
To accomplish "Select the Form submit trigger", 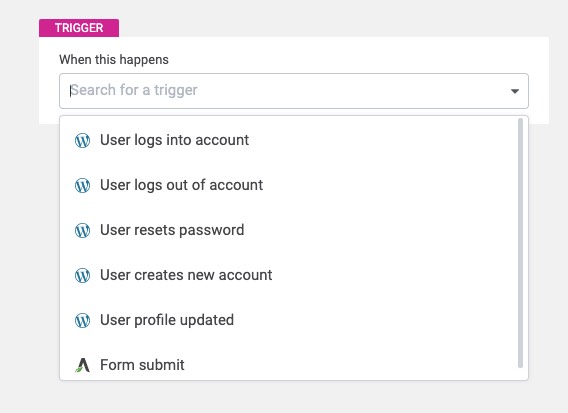I will [x=289, y=365].
